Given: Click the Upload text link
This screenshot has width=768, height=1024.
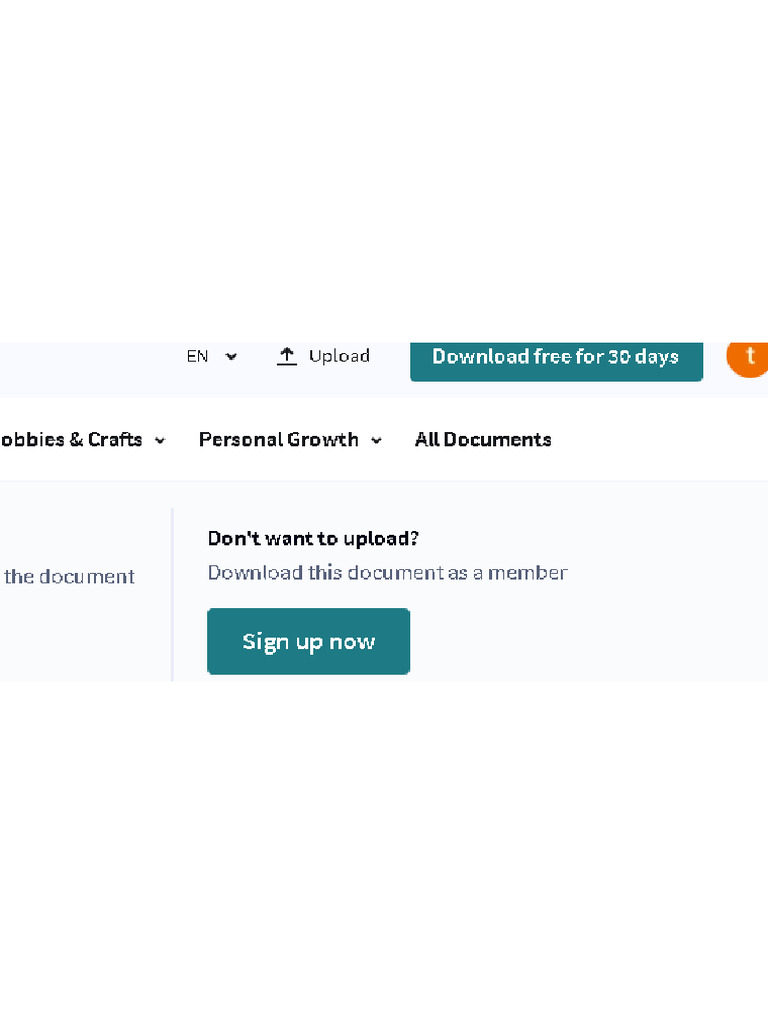Looking at the screenshot, I should click(x=339, y=356).
